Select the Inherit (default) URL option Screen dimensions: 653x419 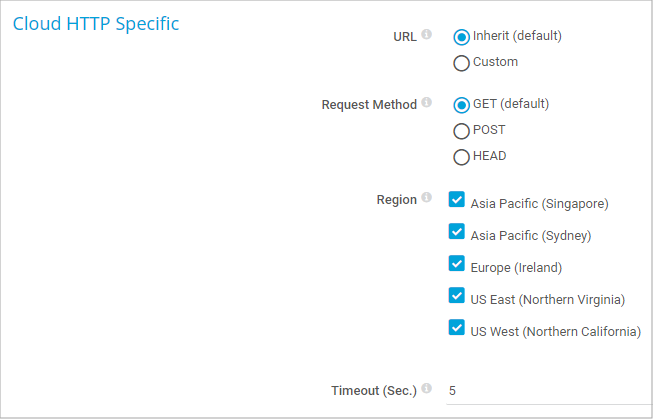(x=461, y=37)
